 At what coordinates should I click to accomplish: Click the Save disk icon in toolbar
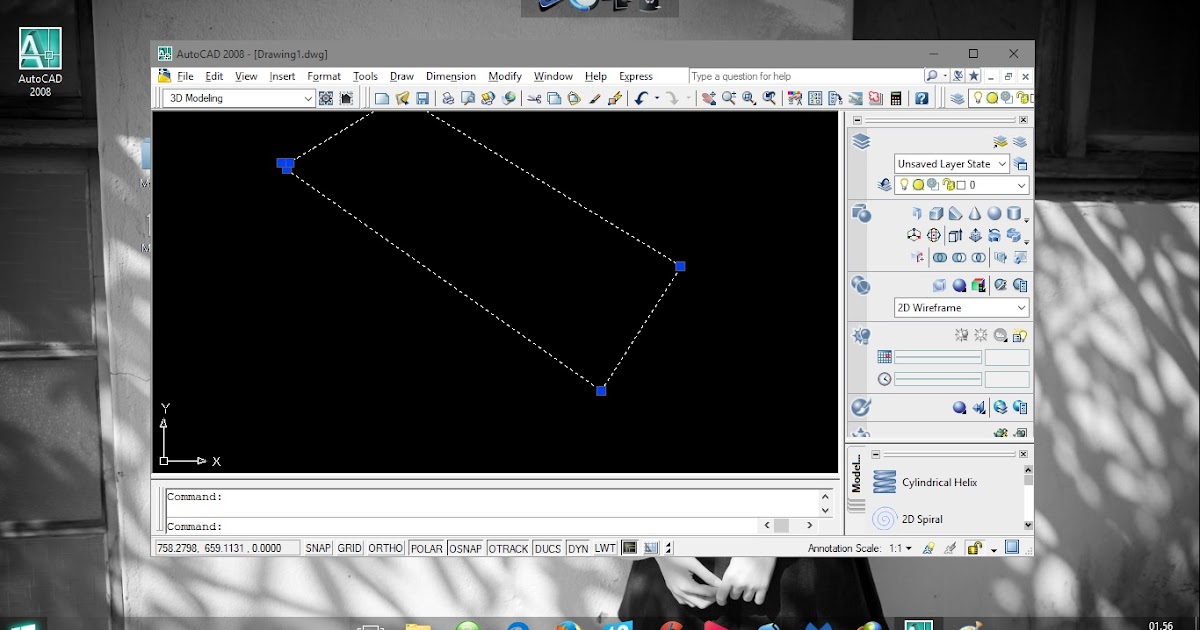[422, 98]
